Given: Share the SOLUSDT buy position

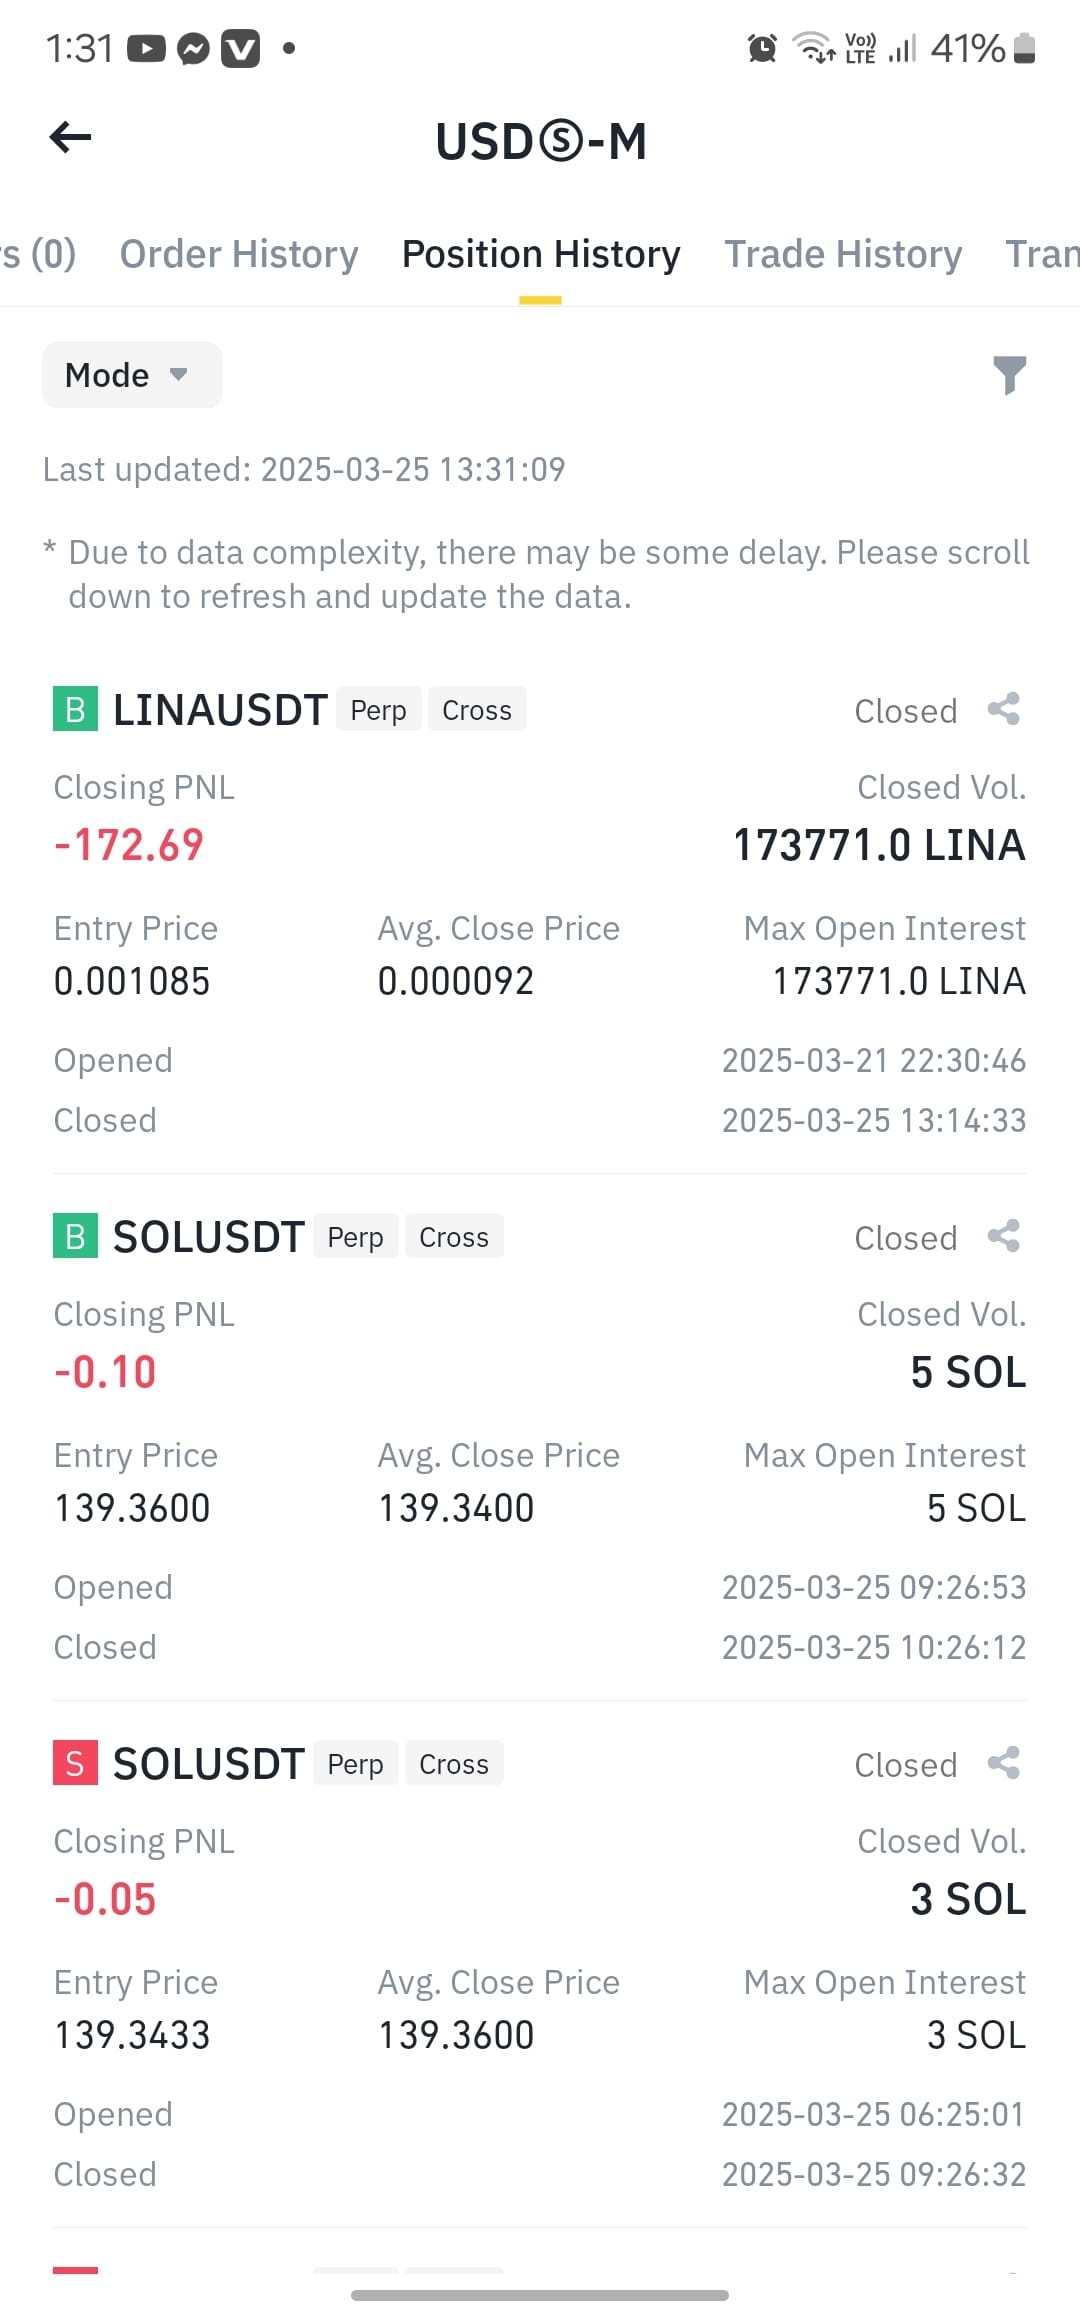Looking at the screenshot, I should click(1004, 1237).
